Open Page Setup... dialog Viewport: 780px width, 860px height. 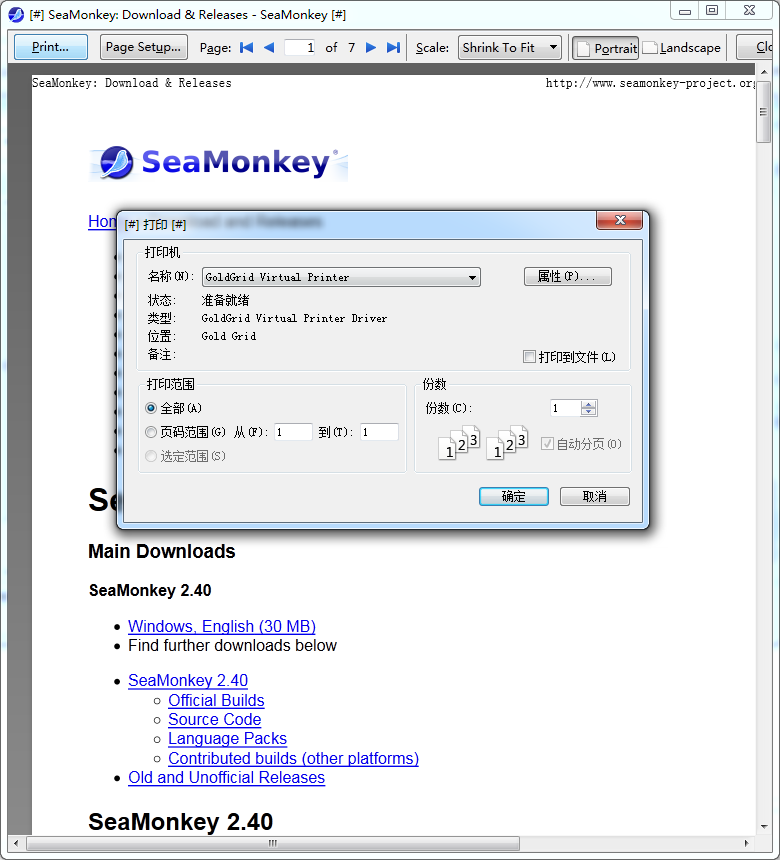click(143, 47)
